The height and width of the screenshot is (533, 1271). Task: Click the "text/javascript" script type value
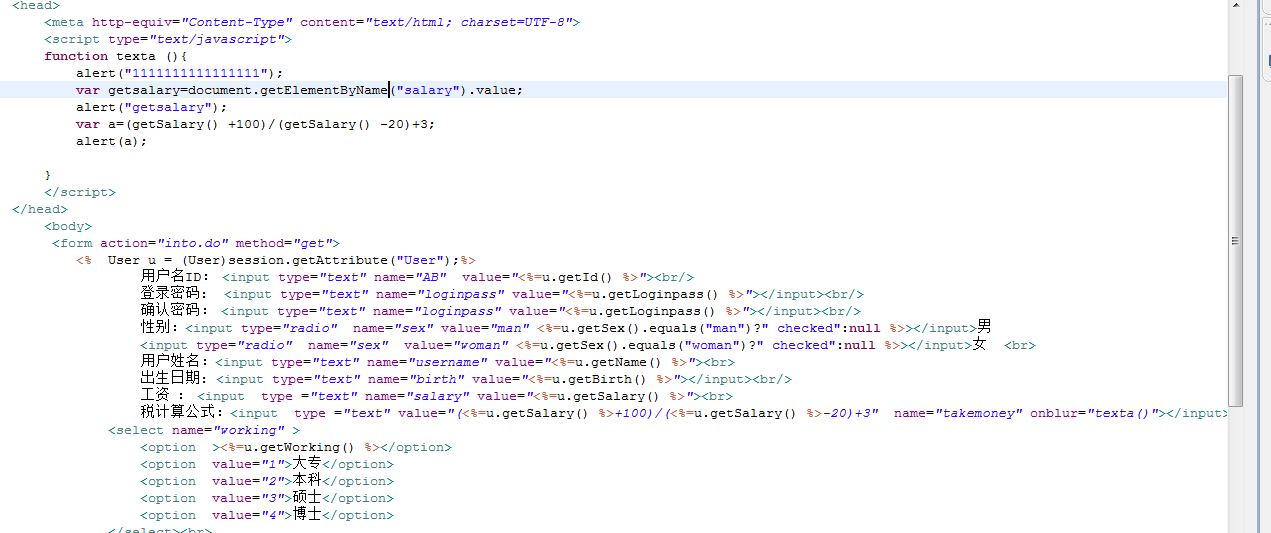(212, 39)
